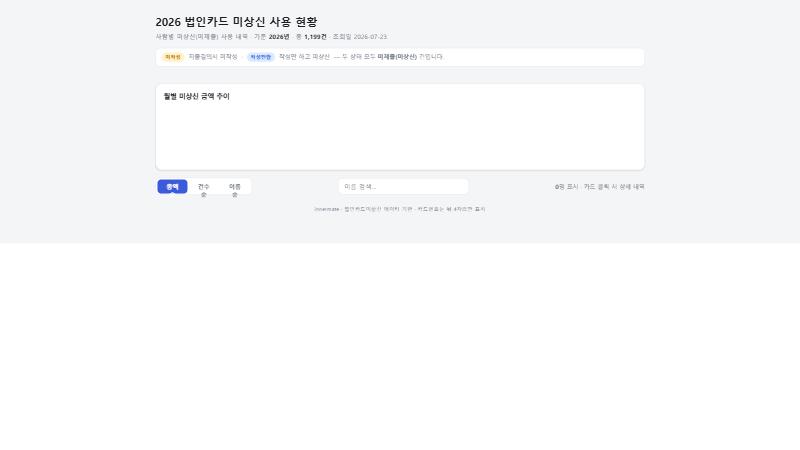Click inside the empty monthly trend chart area

(400, 135)
